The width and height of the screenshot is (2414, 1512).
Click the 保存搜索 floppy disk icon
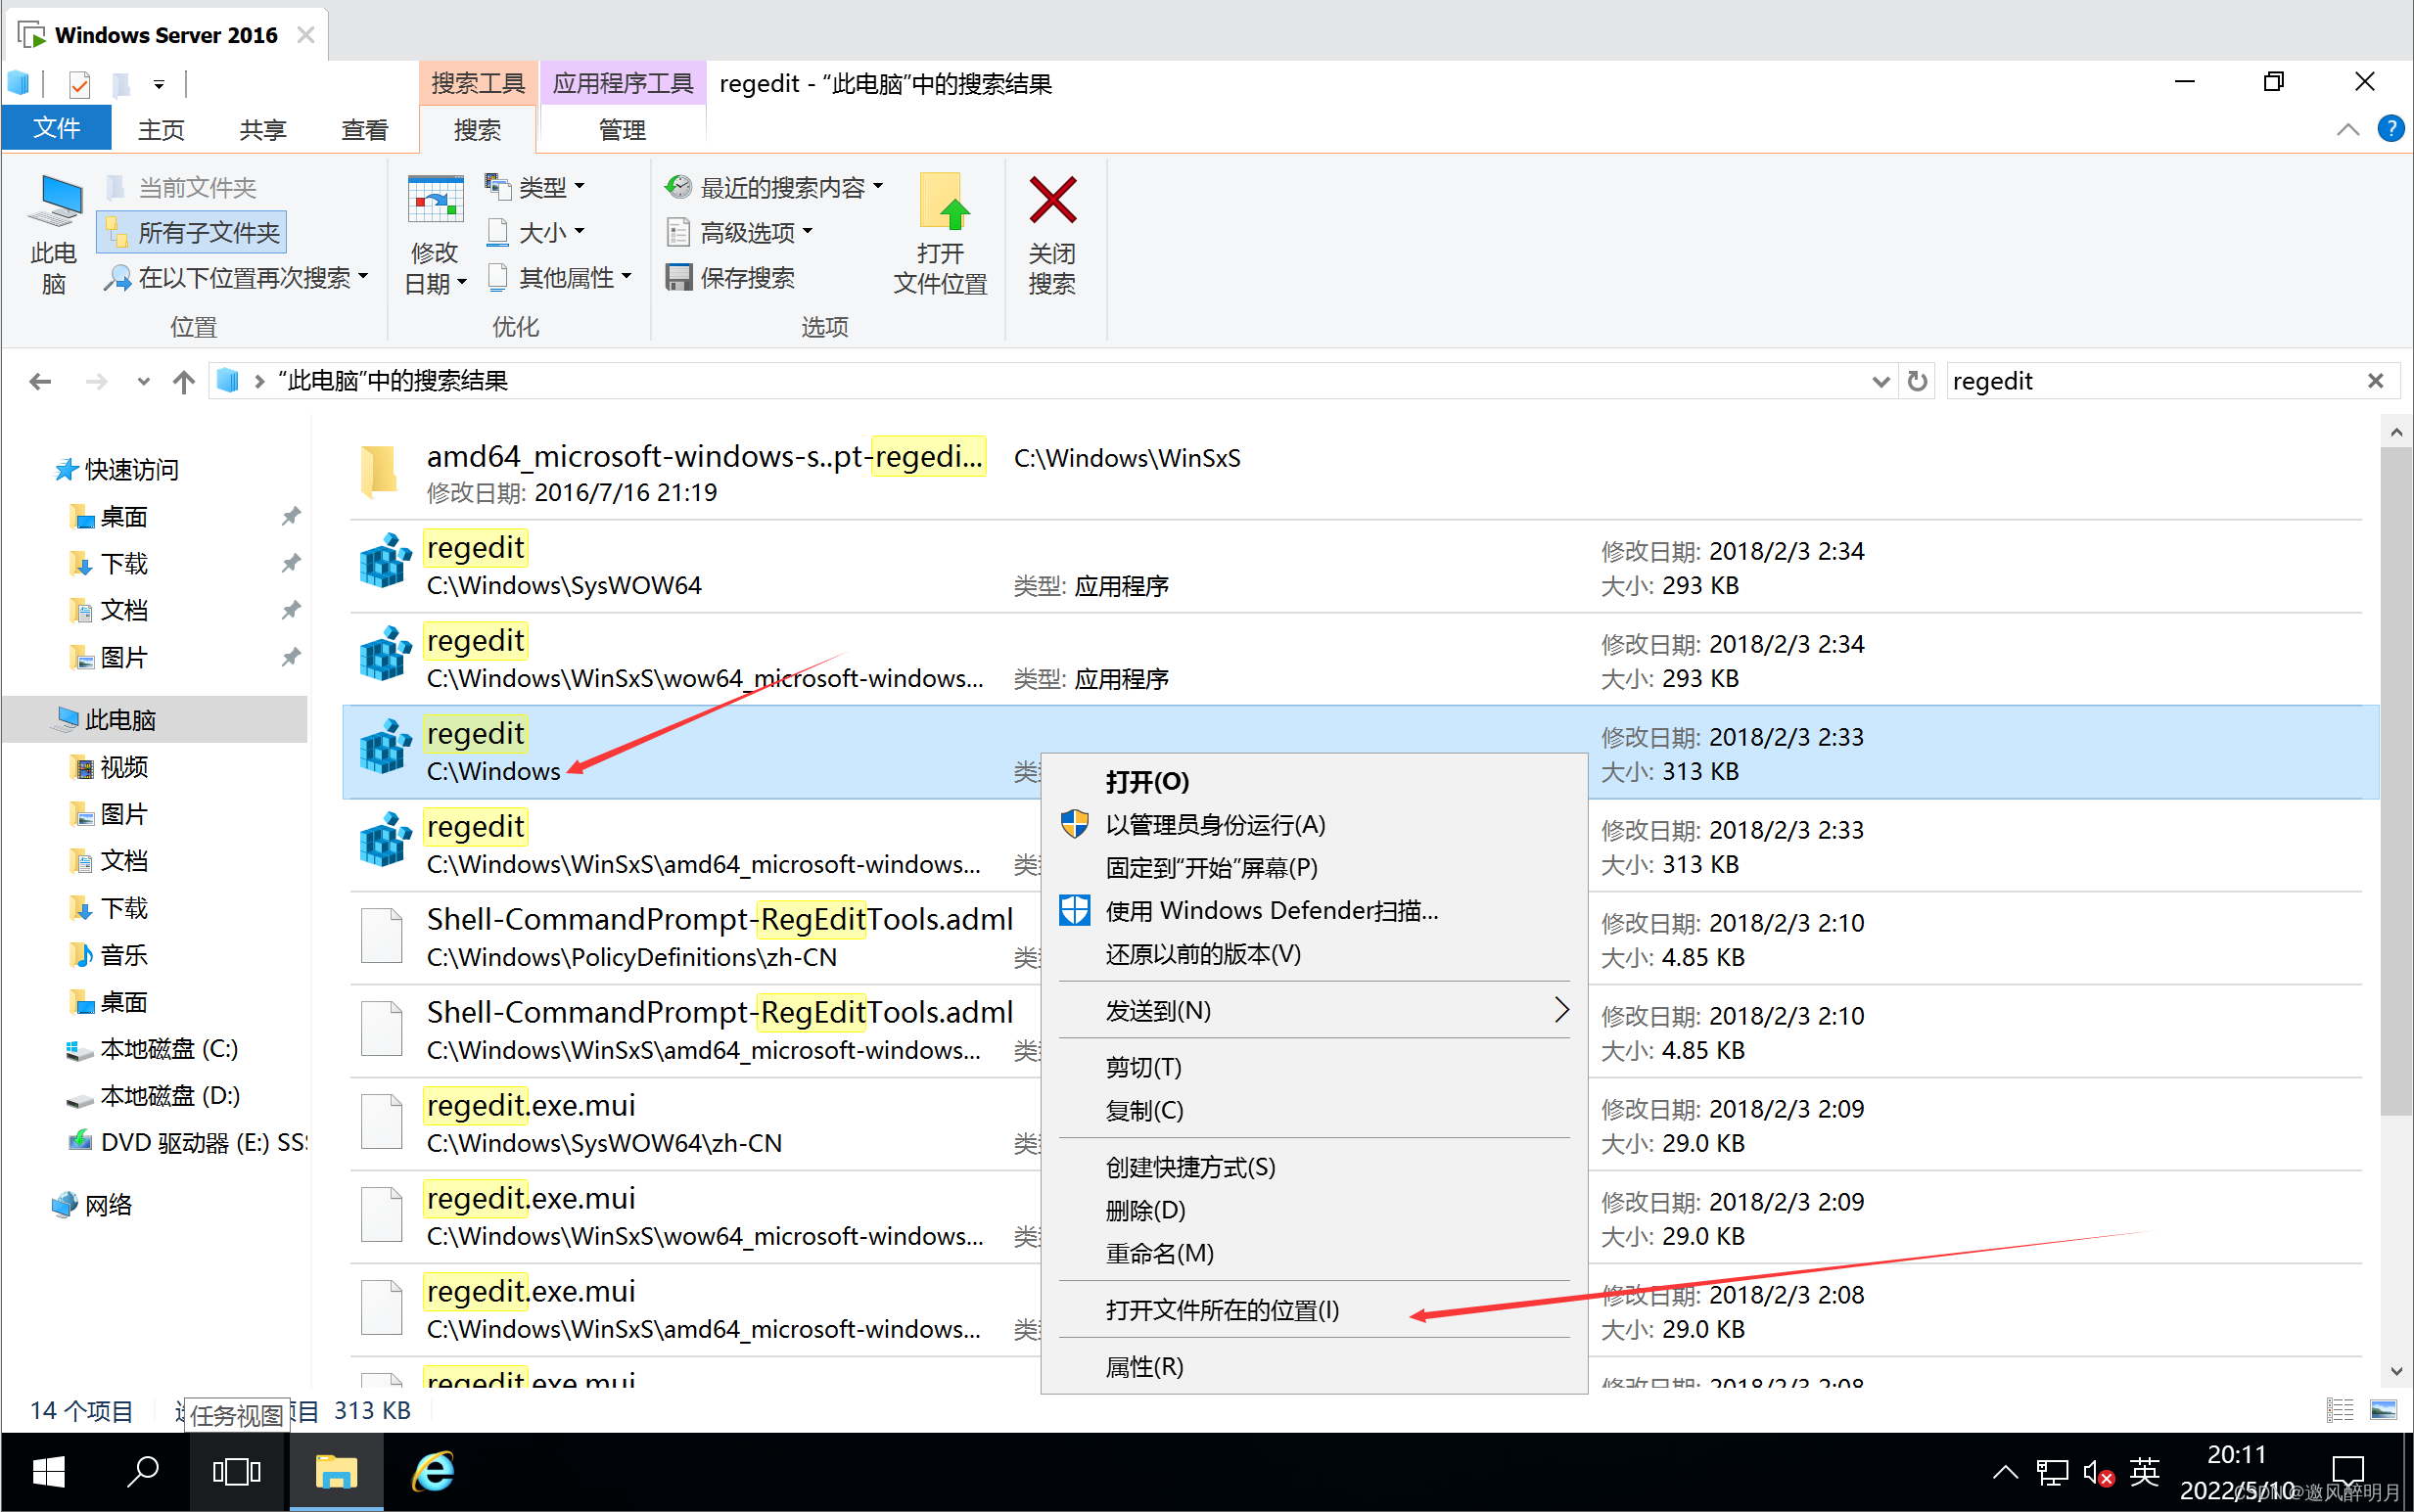[x=679, y=277]
